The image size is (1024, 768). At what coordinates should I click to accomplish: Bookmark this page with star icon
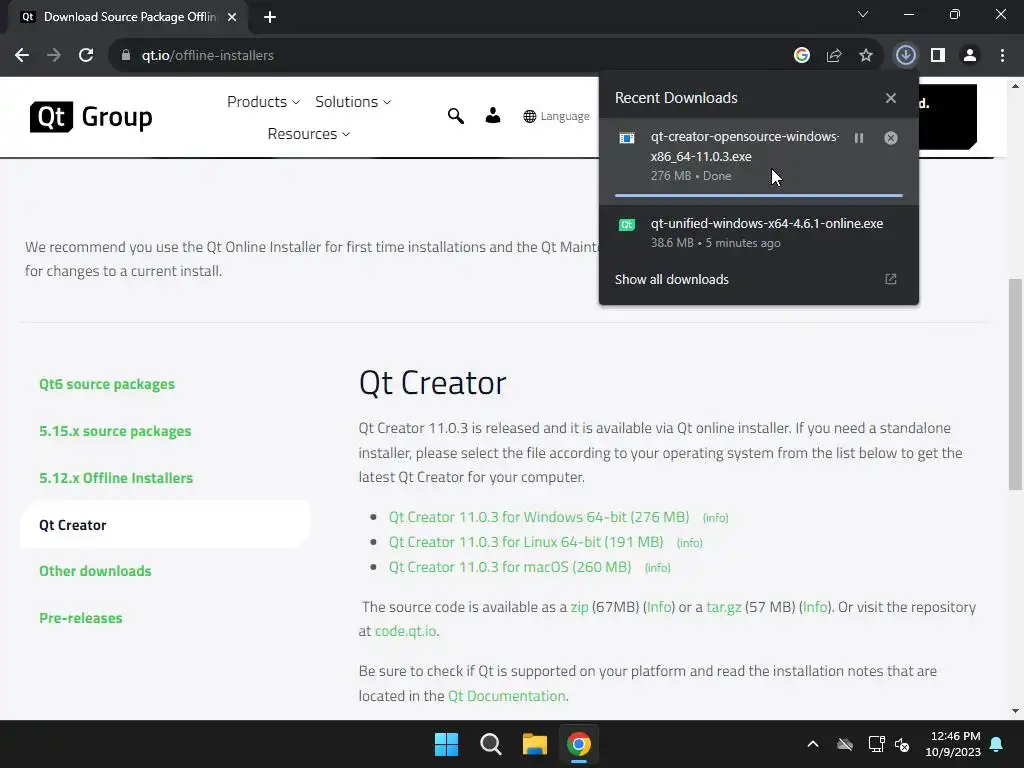[x=866, y=56]
